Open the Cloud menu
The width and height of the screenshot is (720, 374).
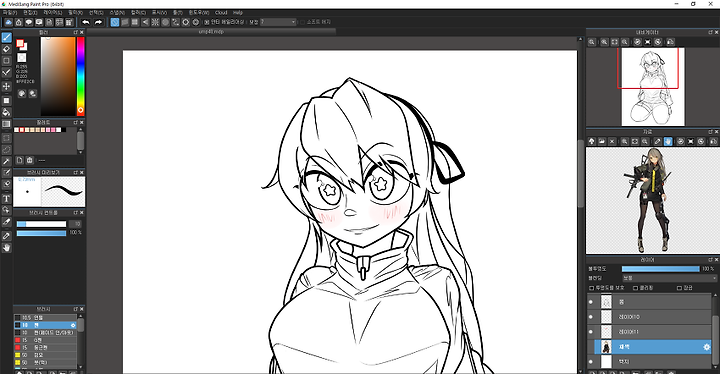click(221, 13)
